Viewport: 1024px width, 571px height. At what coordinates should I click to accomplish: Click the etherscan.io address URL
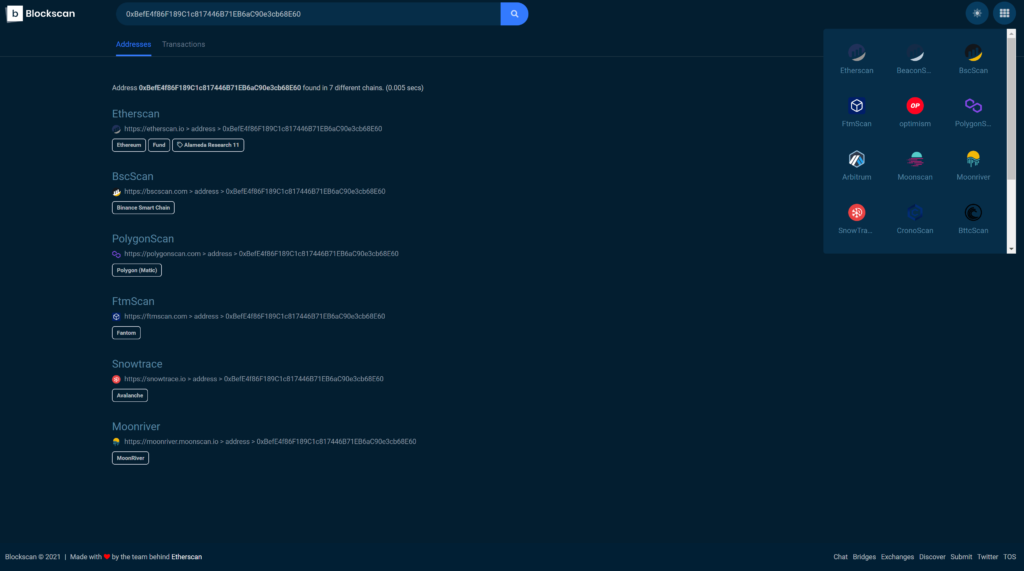[x=253, y=129]
